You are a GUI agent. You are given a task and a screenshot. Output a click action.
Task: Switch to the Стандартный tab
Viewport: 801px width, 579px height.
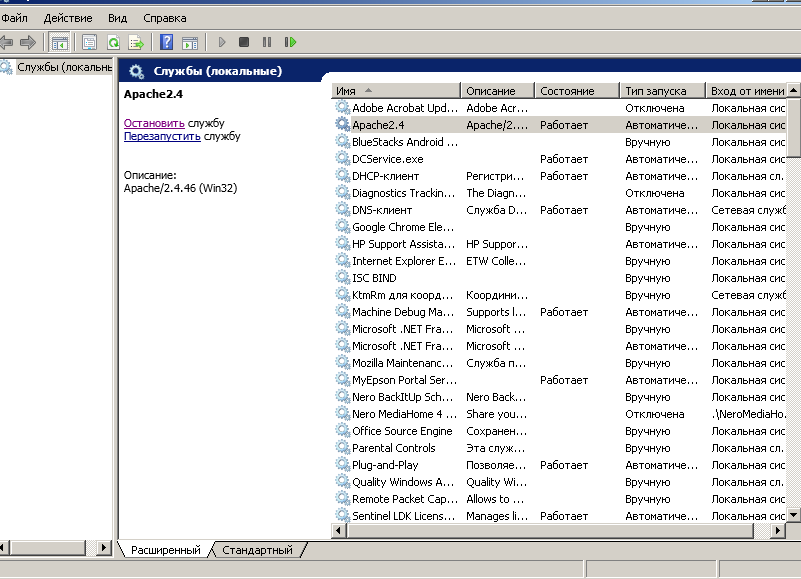pyautogui.click(x=257, y=550)
